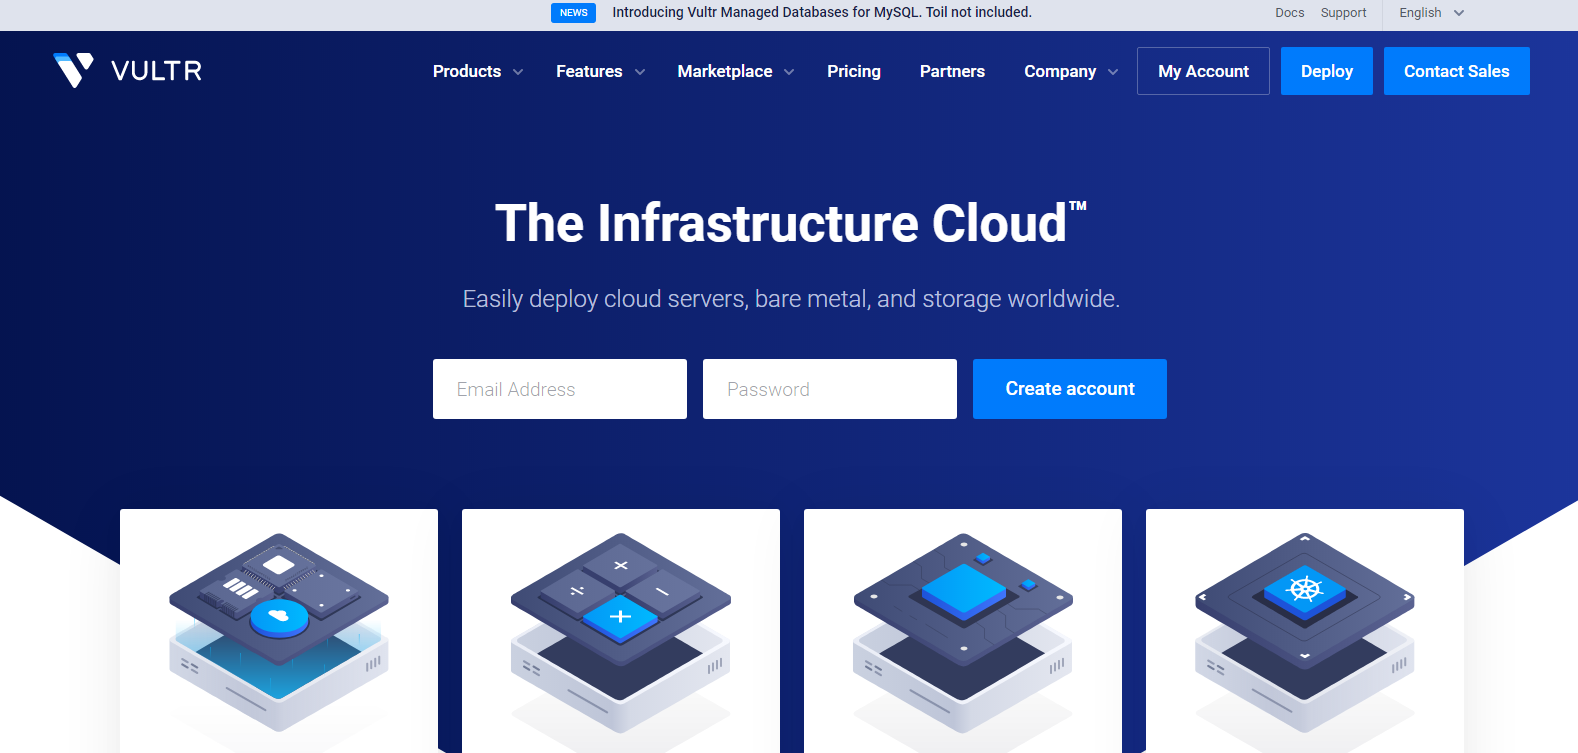Screen dimensions: 1578x753
Task: Open the bare metal chip illustration card
Action: click(963, 631)
